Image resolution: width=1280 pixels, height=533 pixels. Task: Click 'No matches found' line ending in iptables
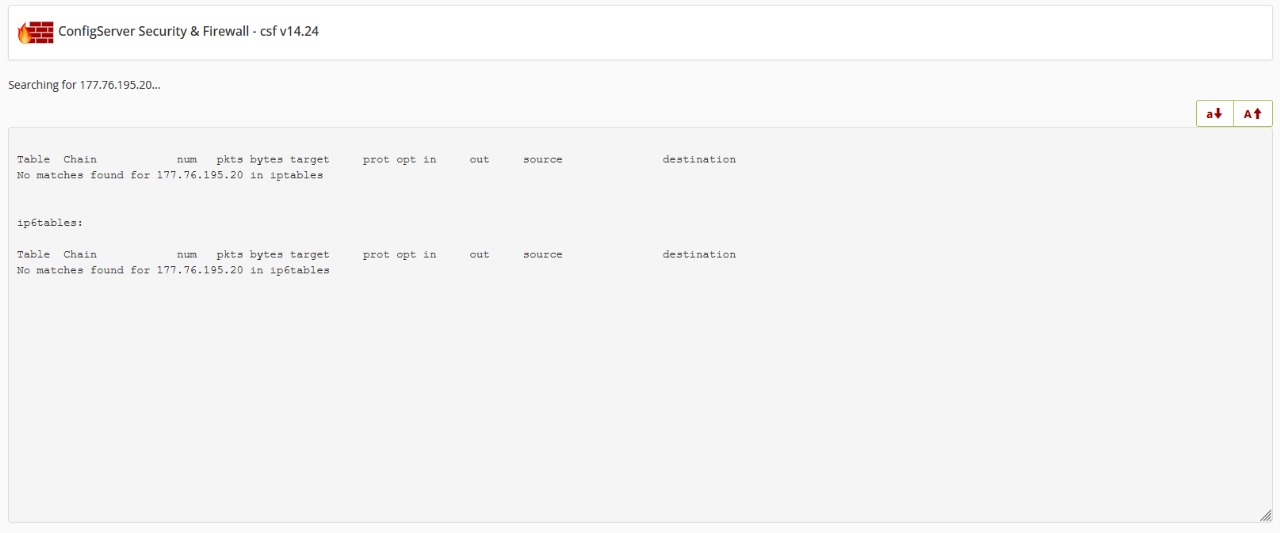point(170,175)
